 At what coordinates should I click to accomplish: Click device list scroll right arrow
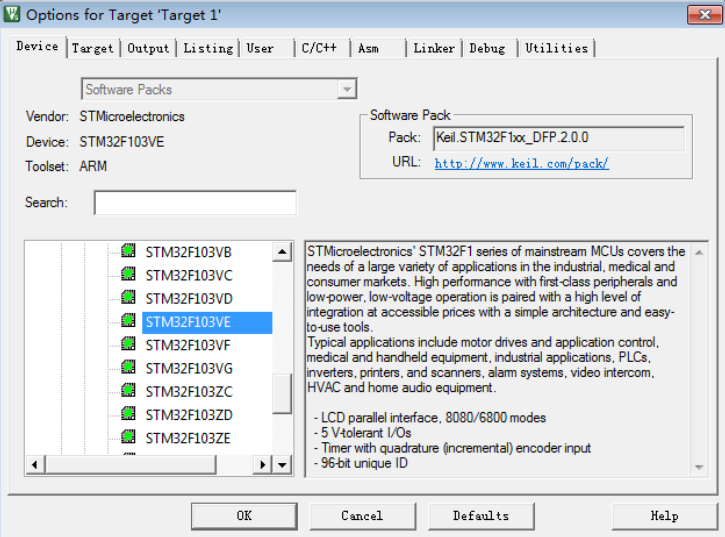coord(263,464)
